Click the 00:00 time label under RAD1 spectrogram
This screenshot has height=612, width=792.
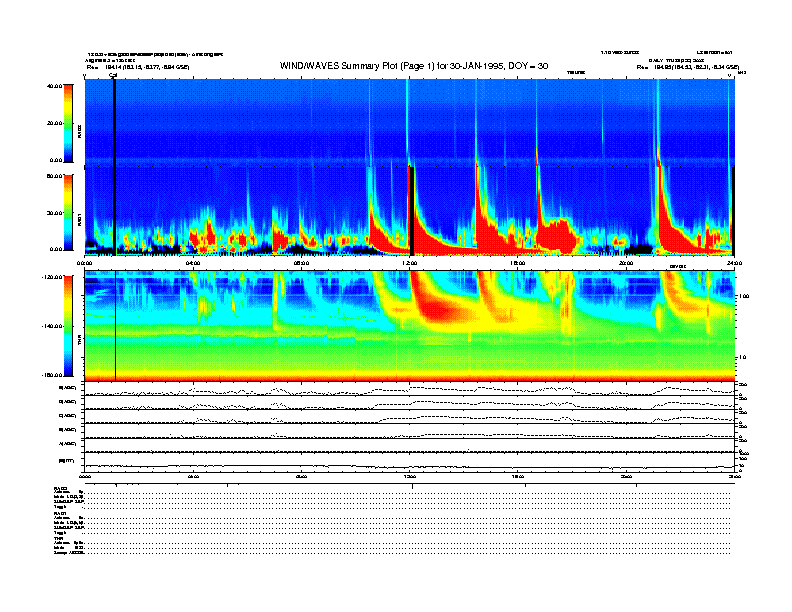tap(84, 263)
